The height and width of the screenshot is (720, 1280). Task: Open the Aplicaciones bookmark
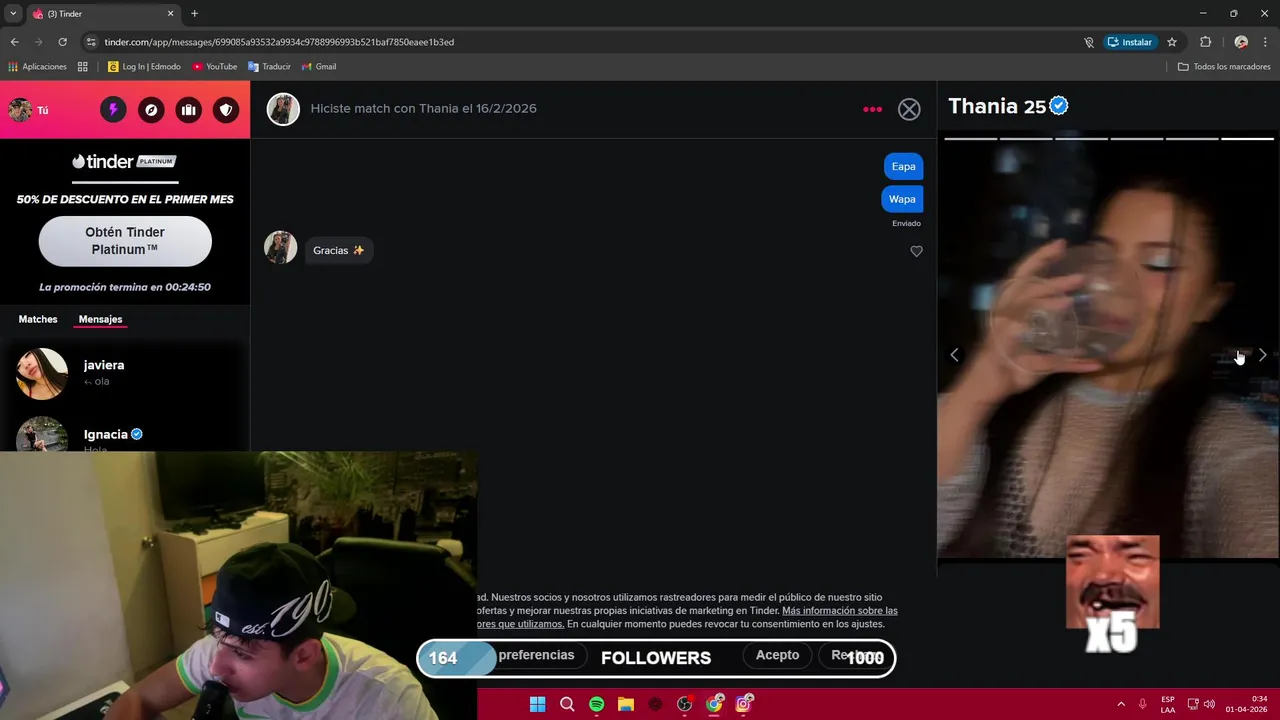pos(37,67)
